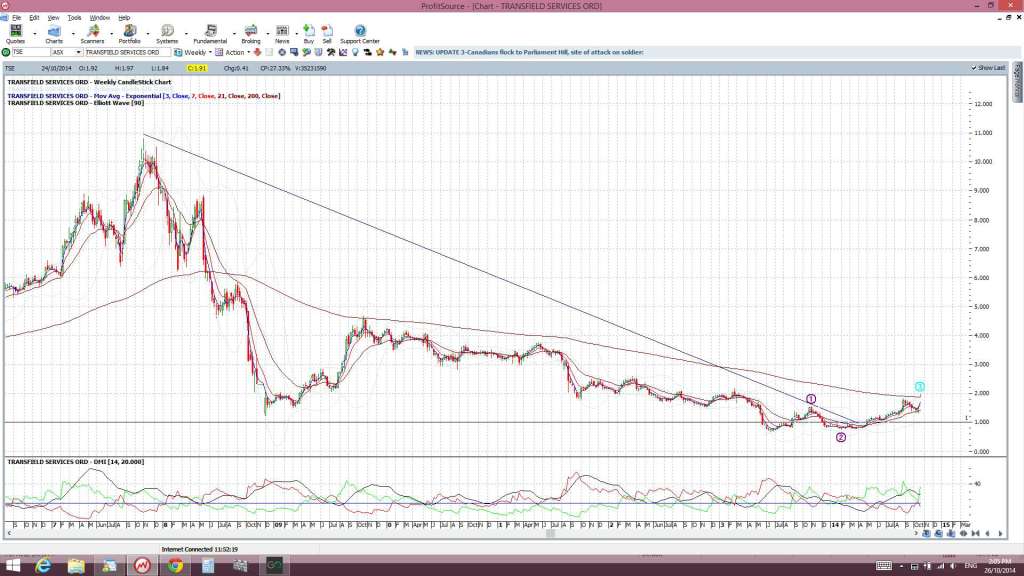The width and height of the screenshot is (1024, 576).
Task: Click the Sell order icon
Action: pyautogui.click(x=327, y=31)
